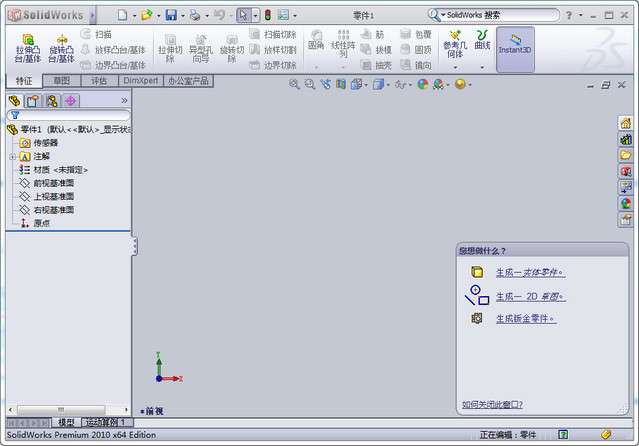This screenshot has width=639, height=446.
Task: Click the PropertyManager tab icon
Action: (x=32, y=101)
